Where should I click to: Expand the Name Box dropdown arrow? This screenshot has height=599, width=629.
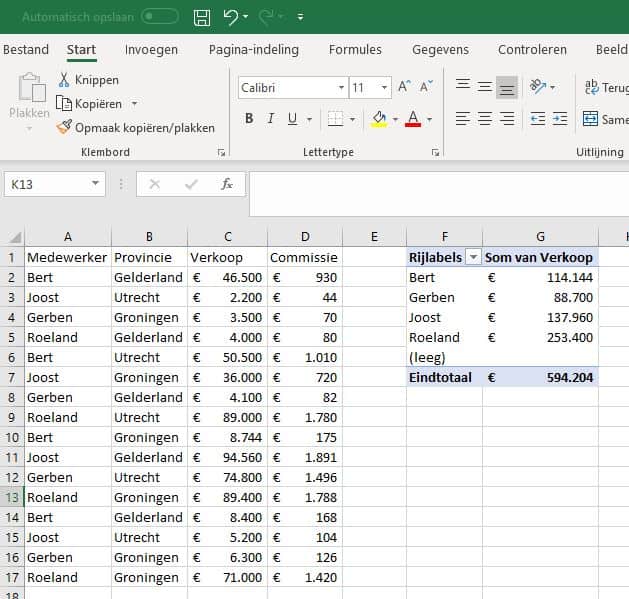coord(95,183)
